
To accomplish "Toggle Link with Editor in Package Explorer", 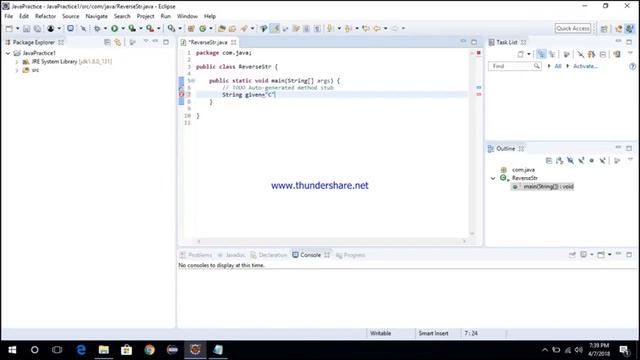I will coord(118,42).
